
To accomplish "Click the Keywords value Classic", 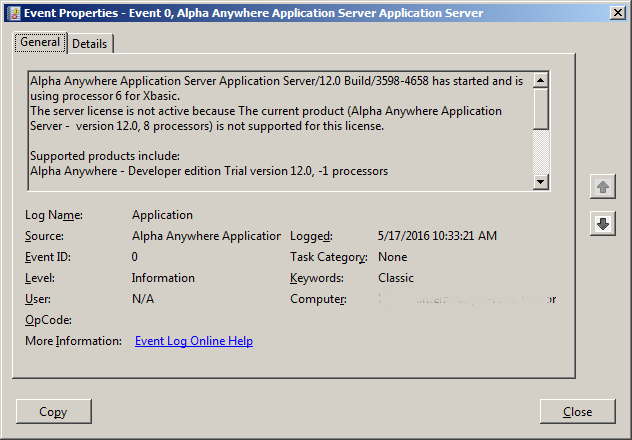I will point(396,278).
